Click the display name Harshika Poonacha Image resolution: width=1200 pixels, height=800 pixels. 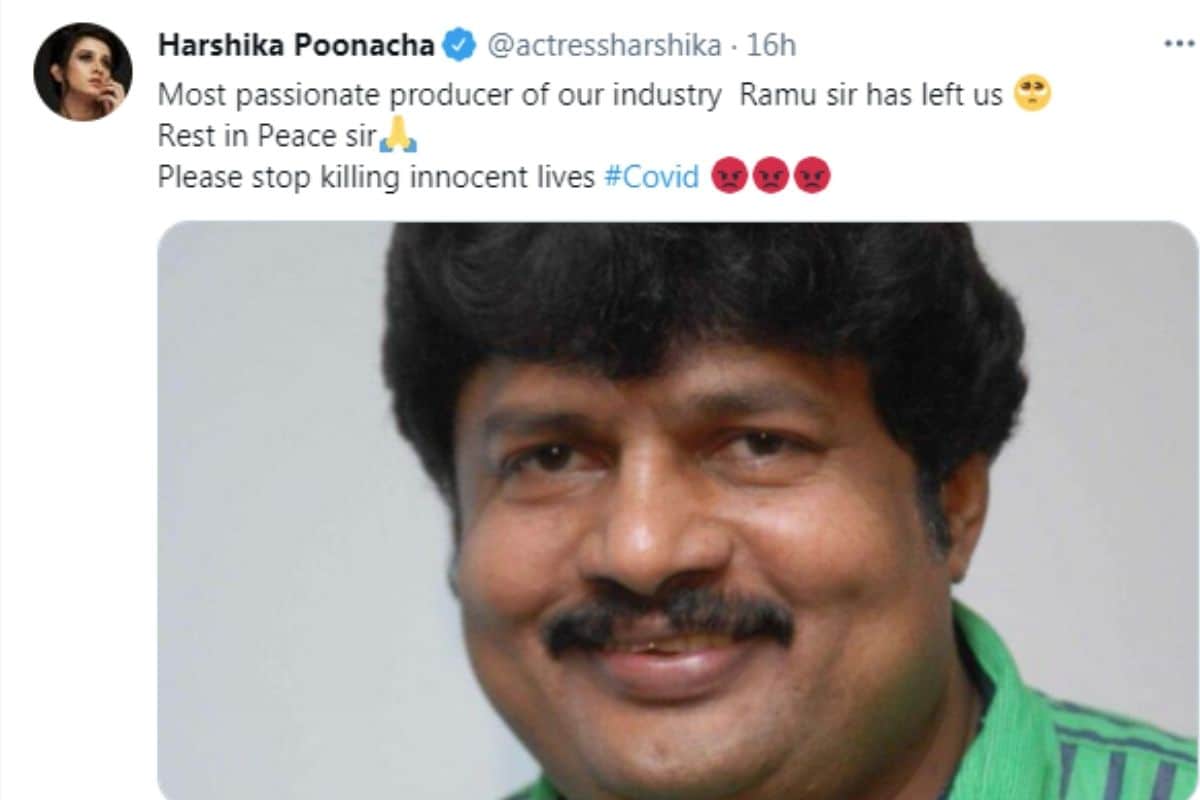(297, 46)
